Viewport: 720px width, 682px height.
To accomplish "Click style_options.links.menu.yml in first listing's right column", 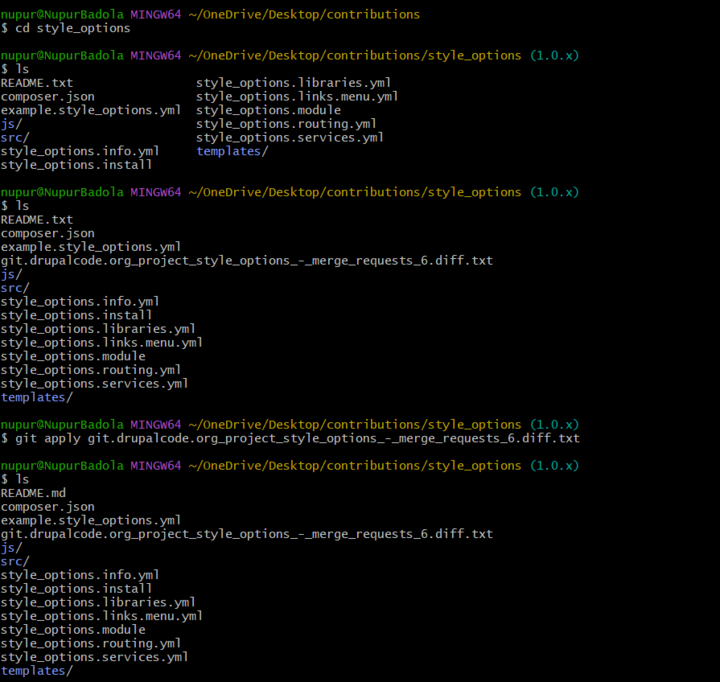I will [297, 96].
